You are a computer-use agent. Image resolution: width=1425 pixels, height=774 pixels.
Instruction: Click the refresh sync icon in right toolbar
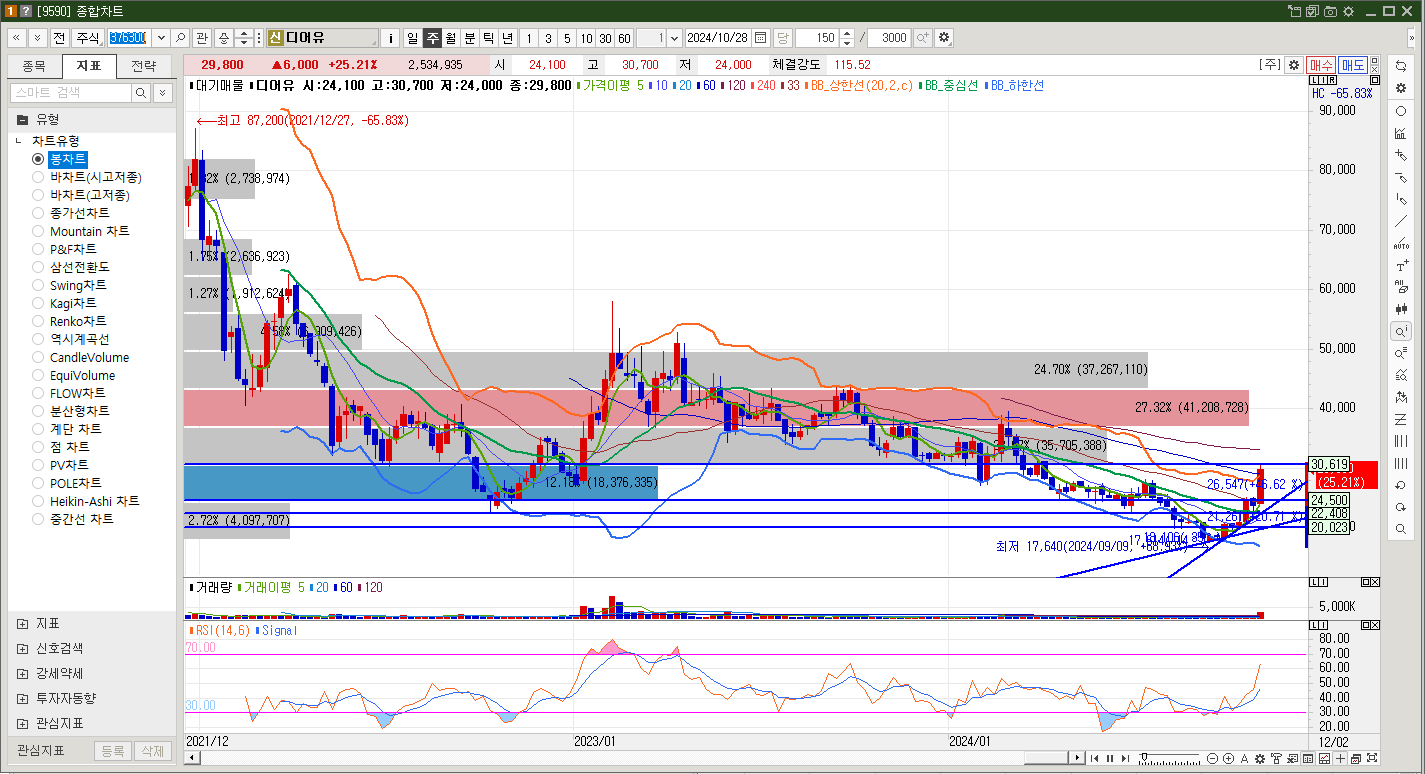(1401, 65)
